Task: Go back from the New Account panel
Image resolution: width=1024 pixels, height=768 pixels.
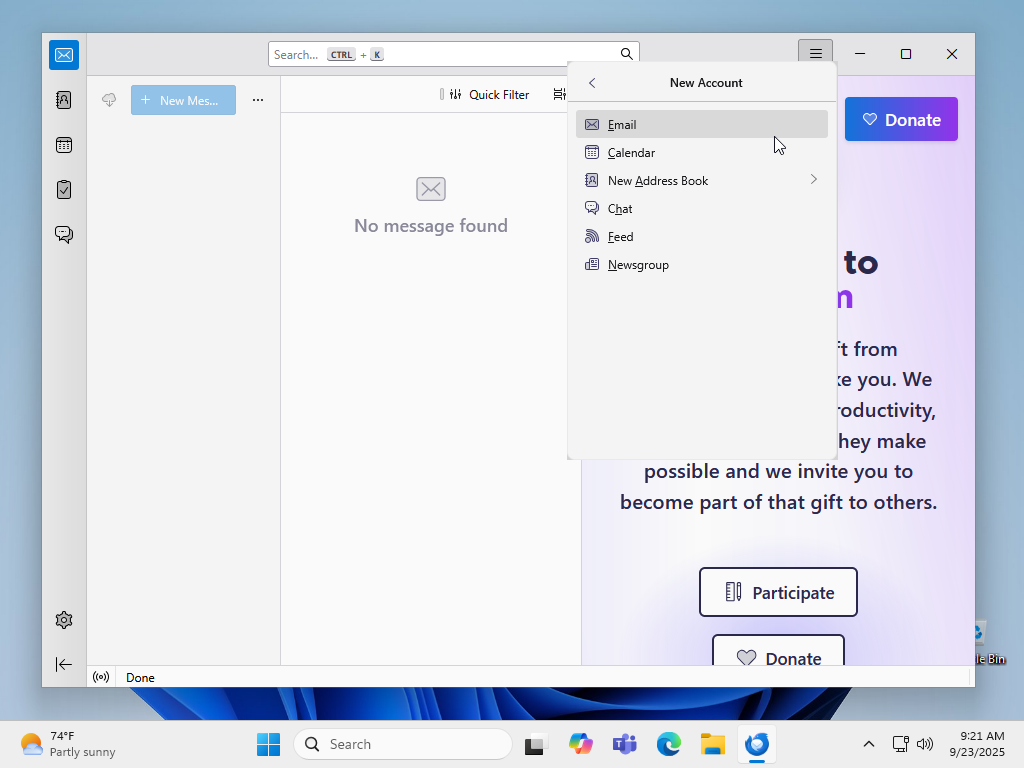Action: (x=592, y=83)
